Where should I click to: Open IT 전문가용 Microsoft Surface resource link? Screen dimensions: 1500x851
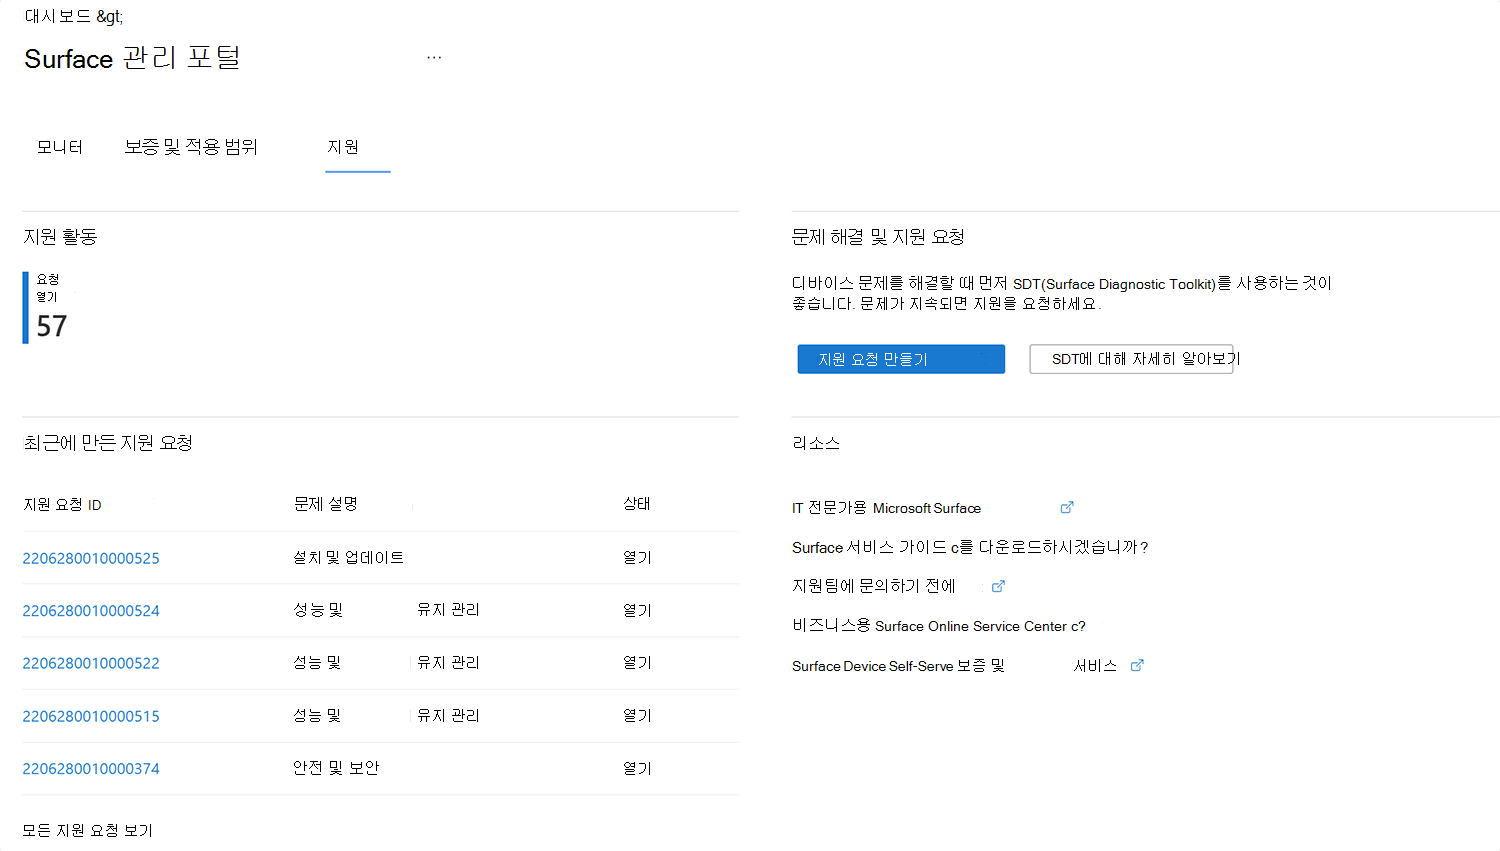point(886,508)
